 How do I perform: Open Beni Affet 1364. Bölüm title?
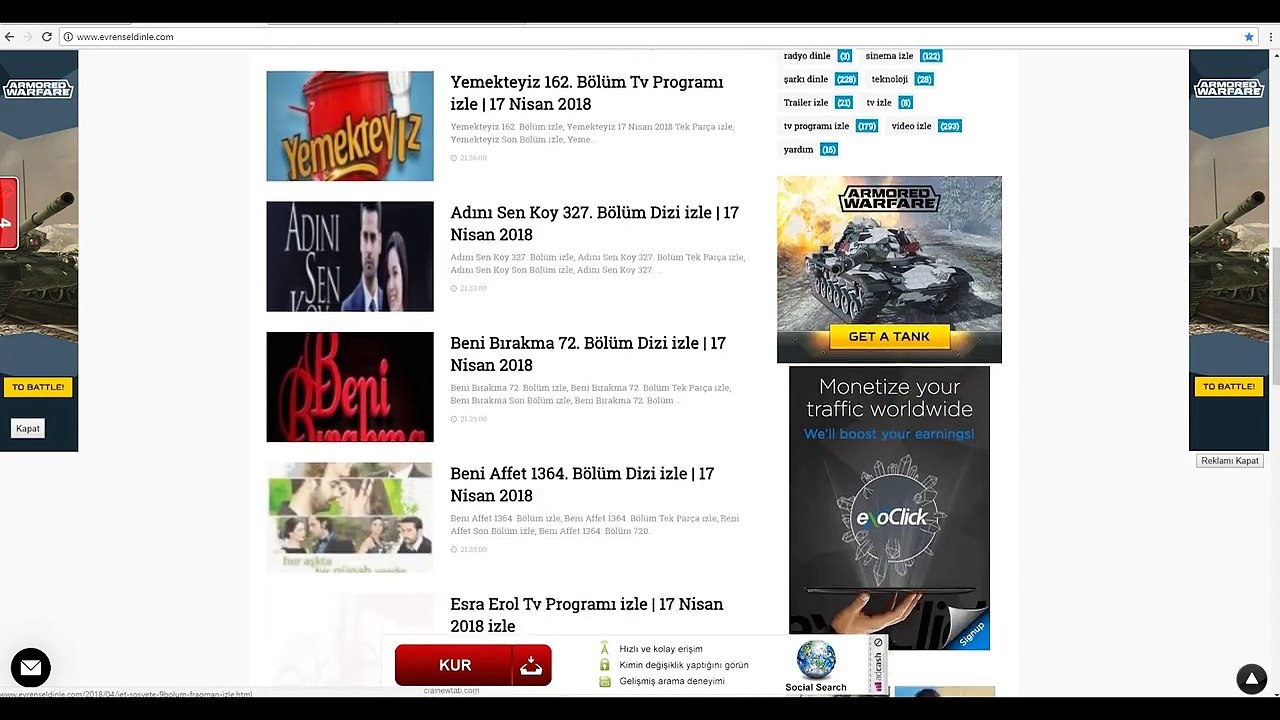(582, 484)
